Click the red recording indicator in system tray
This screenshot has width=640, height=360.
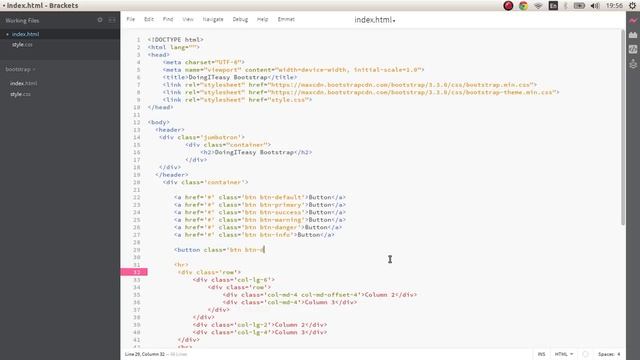point(508,6)
